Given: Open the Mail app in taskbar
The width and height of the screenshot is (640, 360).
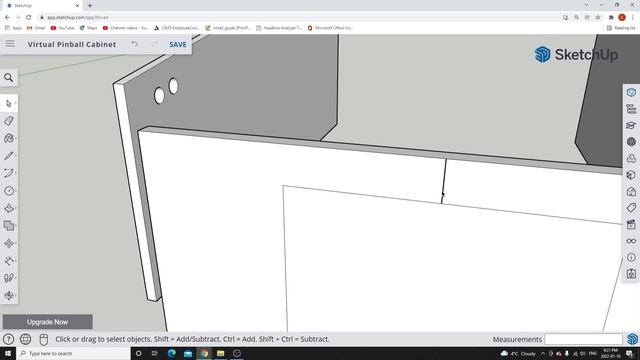Looking at the screenshot, I should (x=188, y=353).
